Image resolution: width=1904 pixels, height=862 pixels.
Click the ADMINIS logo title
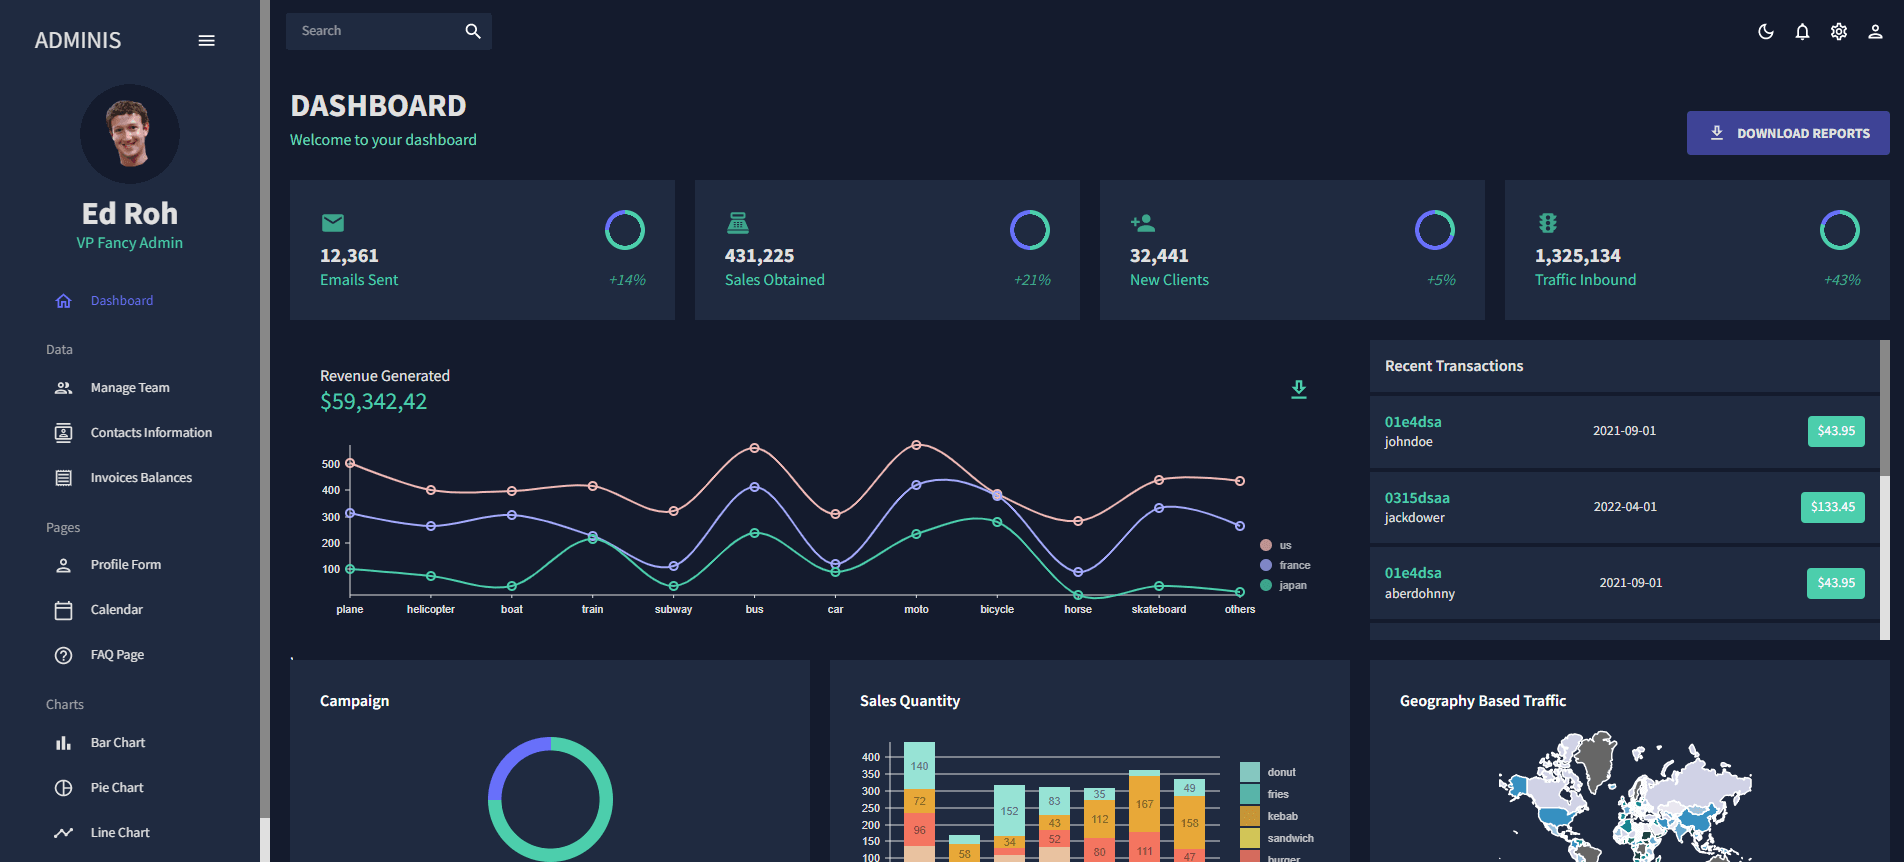tap(78, 41)
